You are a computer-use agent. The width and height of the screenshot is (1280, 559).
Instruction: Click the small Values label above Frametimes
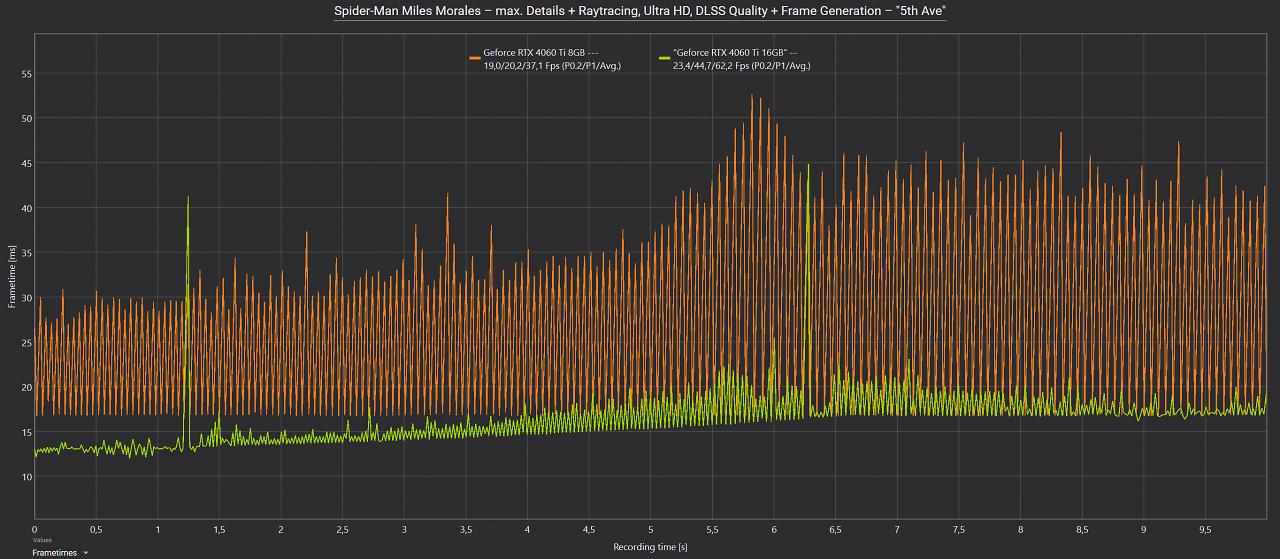point(41,540)
